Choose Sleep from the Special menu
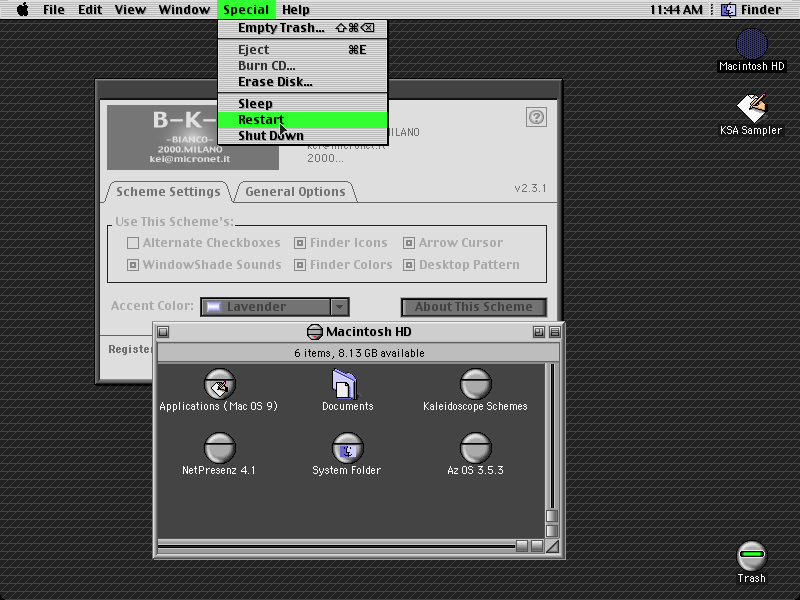The height and width of the screenshot is (600, 800). (x=303, y=104)
